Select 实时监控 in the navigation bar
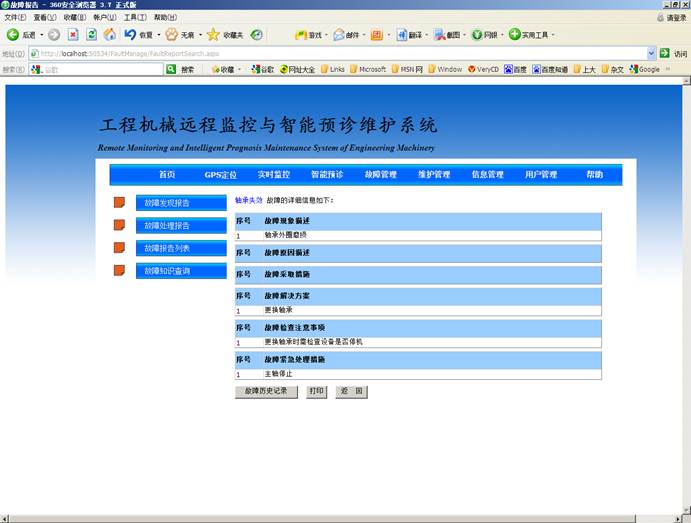This screenshot has height=523, width=691. (x=273, y=175)
